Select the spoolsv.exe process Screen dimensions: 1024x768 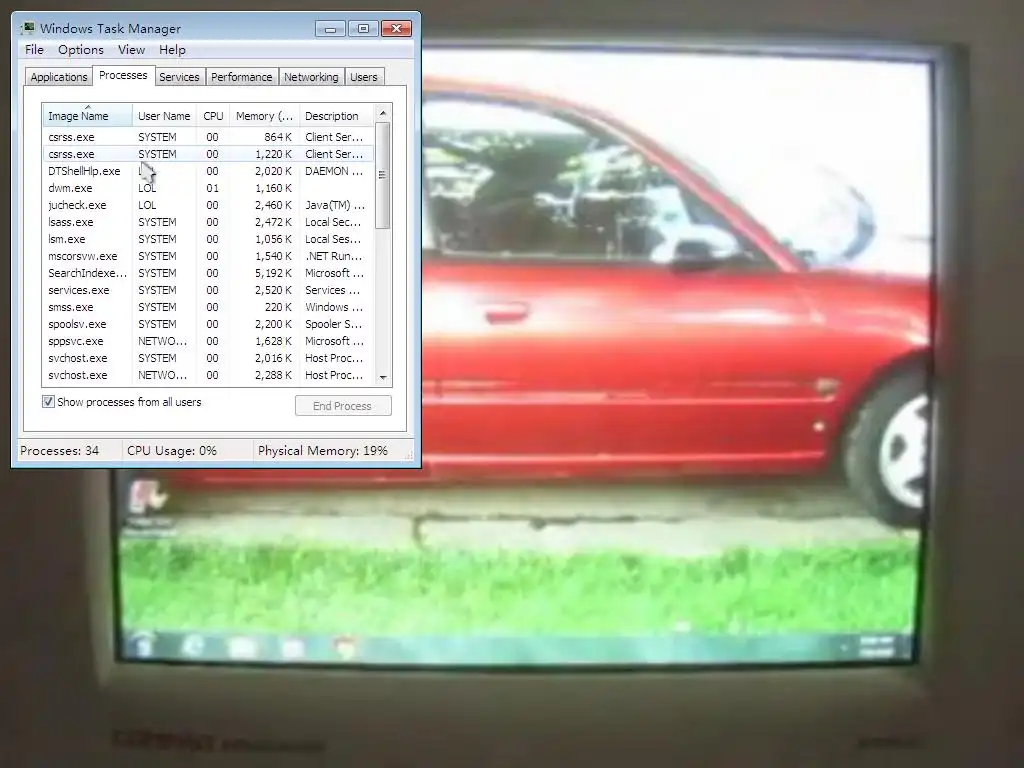208,324
